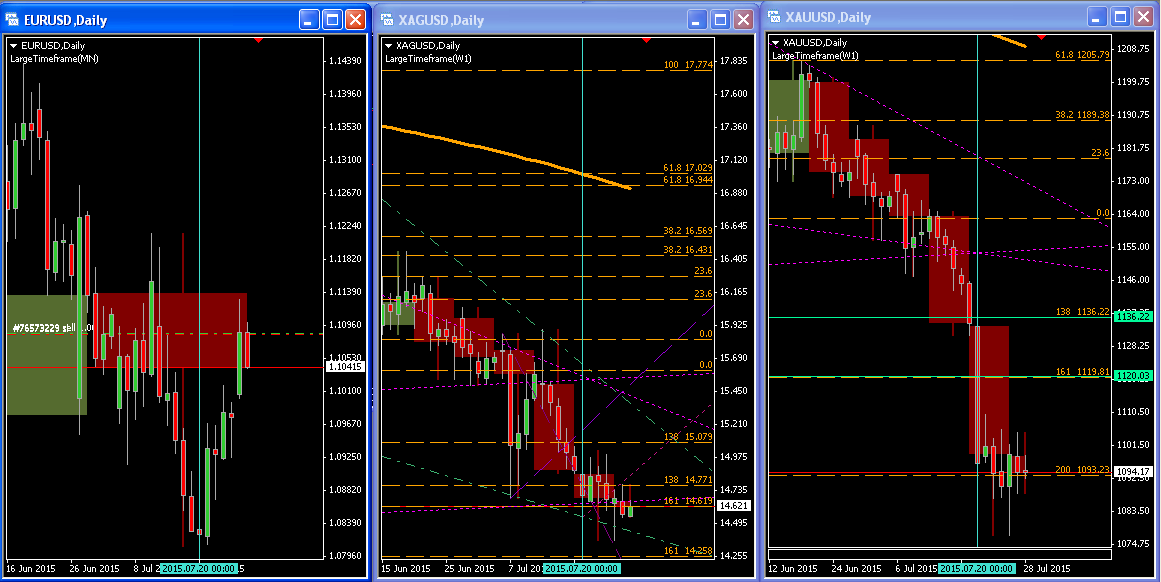The width and height of the screenshot is (1161, 582).
Task: Expand the XAGUSD,Daily symbol arrow
Action: pyautogui.click(x=389, y=46)
